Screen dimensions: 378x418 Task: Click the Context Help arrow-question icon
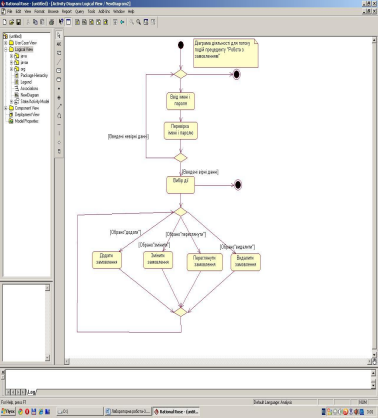click(x=61, y=22)
